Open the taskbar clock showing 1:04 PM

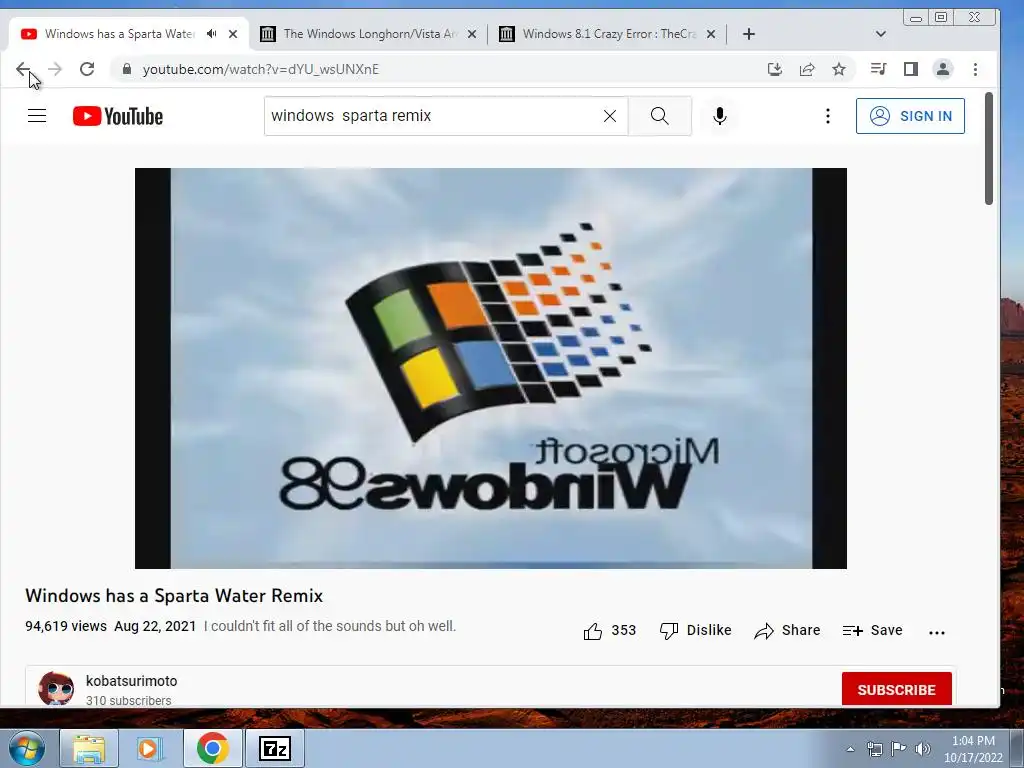973,749
